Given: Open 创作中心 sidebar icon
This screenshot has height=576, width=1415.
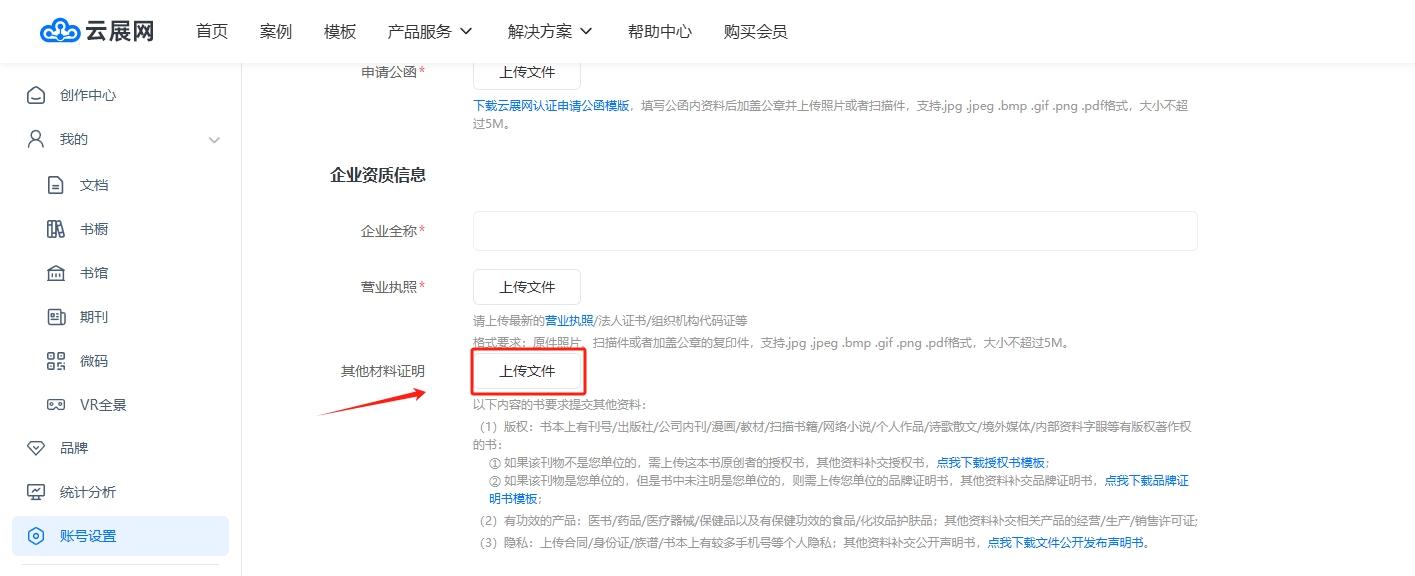Looking at the screenshot, I should click(36, 96).
